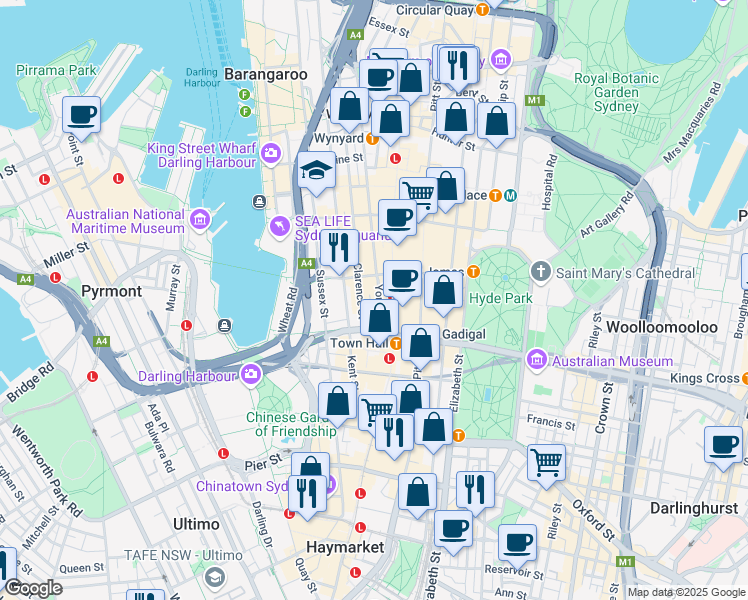
Task: Select the Australian Museum pin
Action: pos(537,359)
